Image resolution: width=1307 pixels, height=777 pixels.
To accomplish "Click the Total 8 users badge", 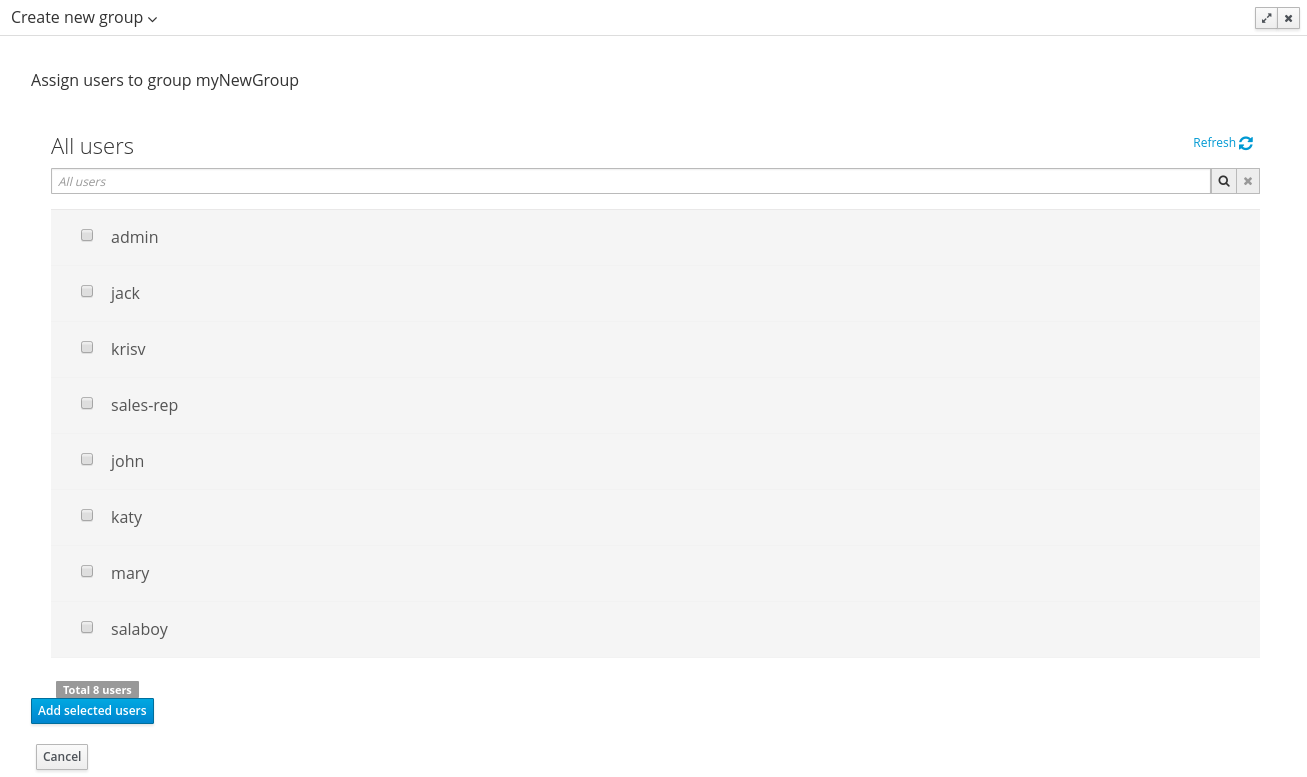I will (97, 689).
